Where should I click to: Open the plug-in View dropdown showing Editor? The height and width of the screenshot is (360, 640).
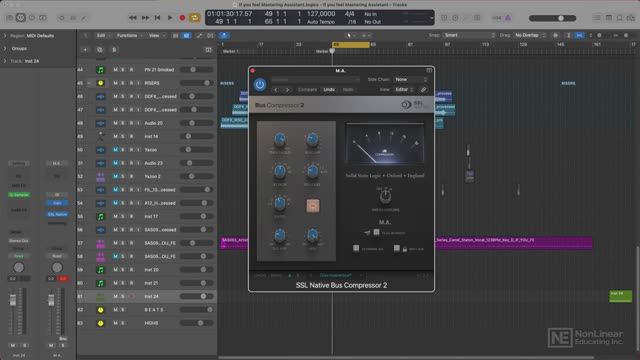pyautogui.click(x=404, y=90)
